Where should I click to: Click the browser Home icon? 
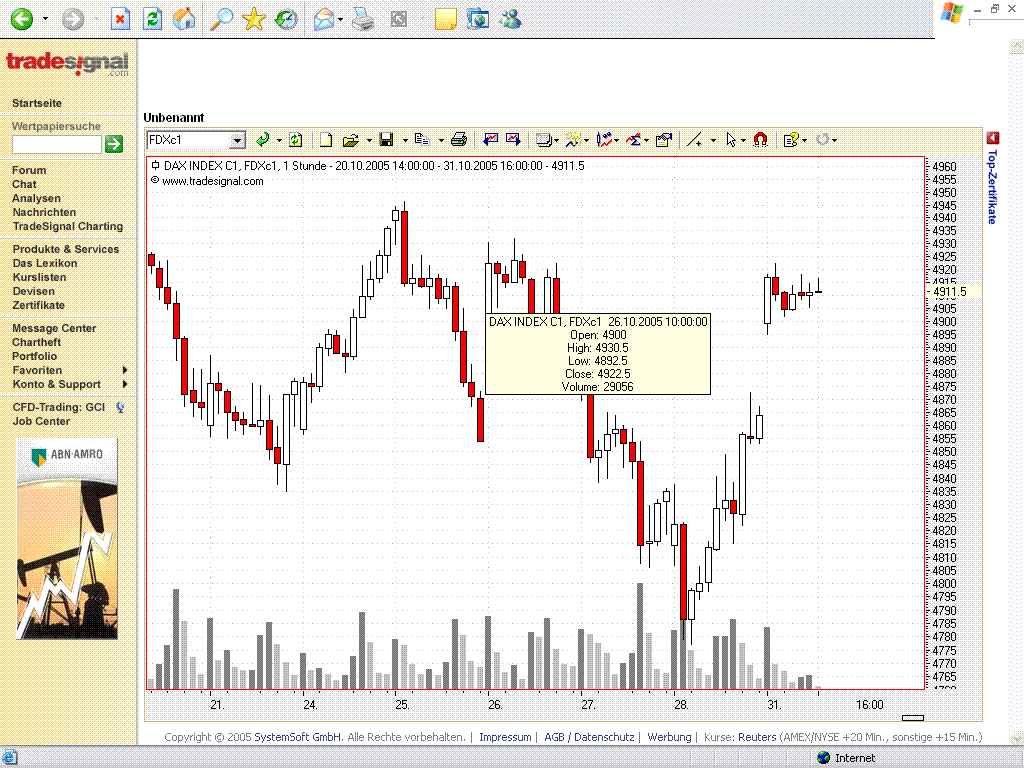(x=184, y=18)
